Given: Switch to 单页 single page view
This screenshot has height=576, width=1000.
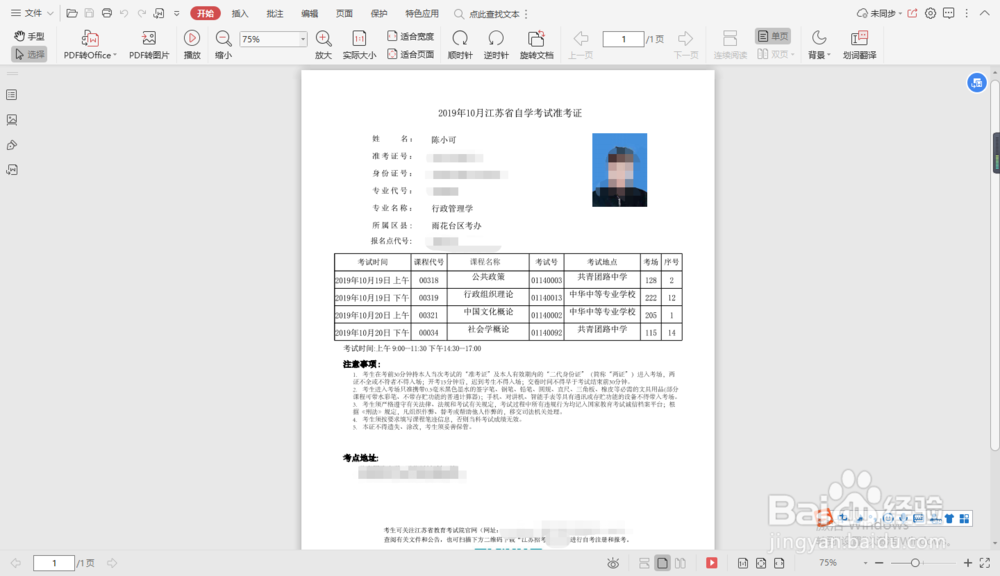Looking at the screenshot, I should (773, 36).
